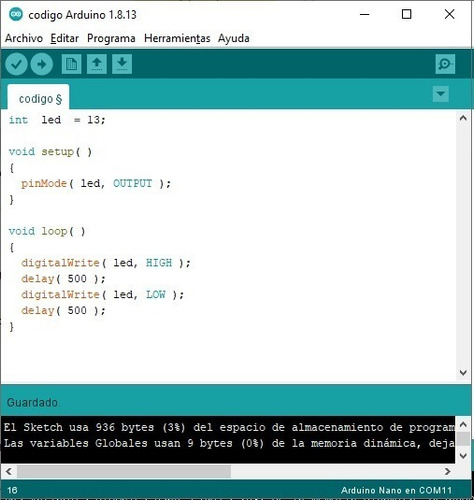
Task: Click the last delay( 500 ) line
Action: coord(63,310)
